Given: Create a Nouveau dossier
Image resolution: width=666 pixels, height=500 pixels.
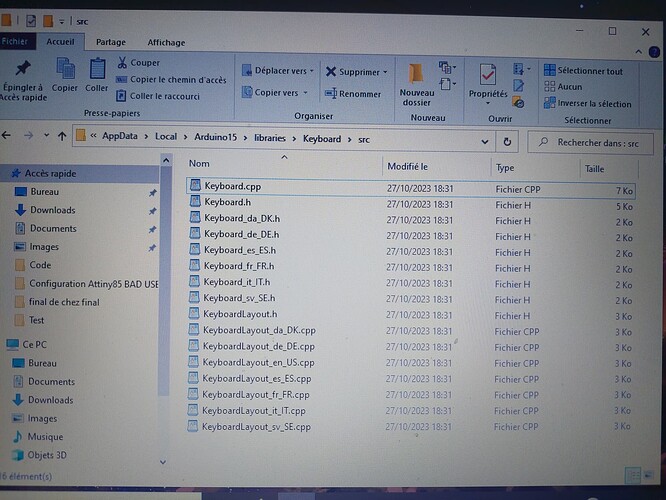Looking at the screenshot, I should pos(417,85).
